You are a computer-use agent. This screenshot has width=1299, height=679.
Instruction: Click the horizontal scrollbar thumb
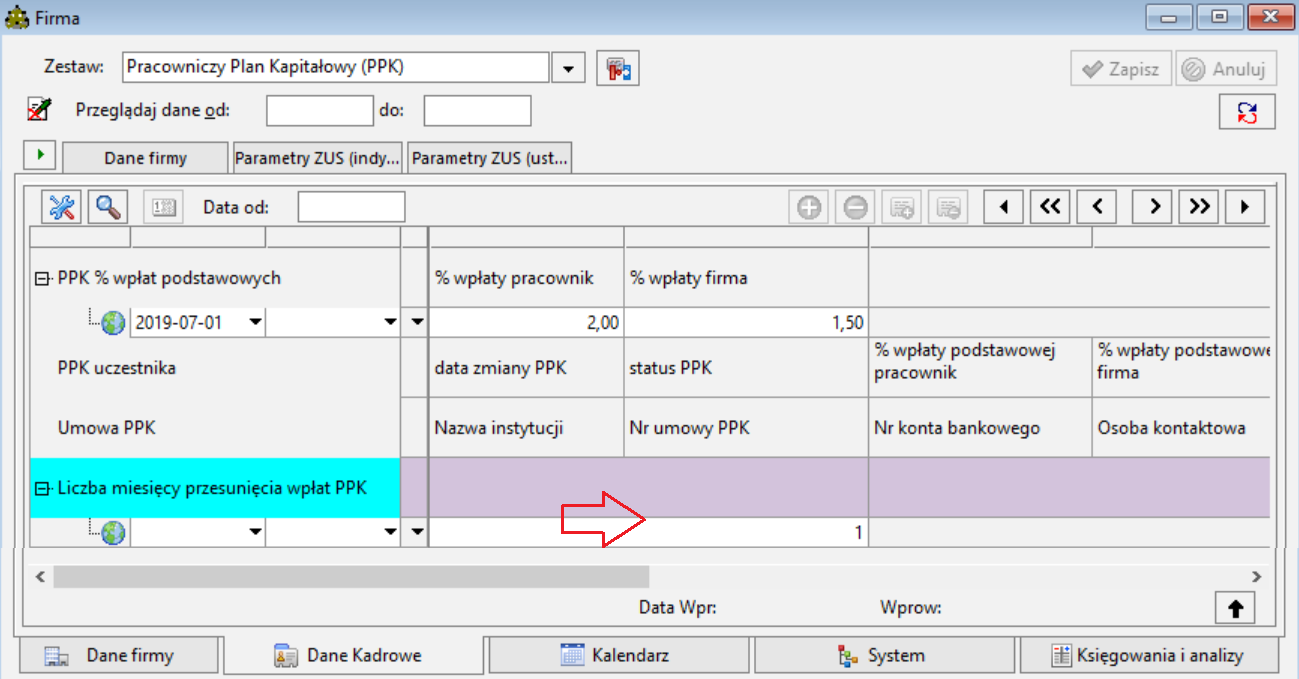pos(351,577)
